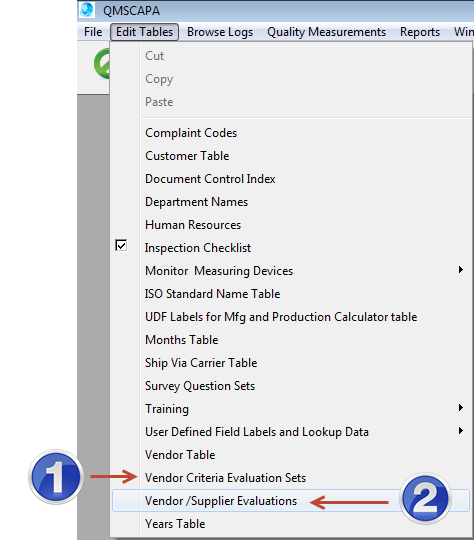Expand the Training submenu arrow
This screenshot has height=540, width=474.
click(461, 408)
